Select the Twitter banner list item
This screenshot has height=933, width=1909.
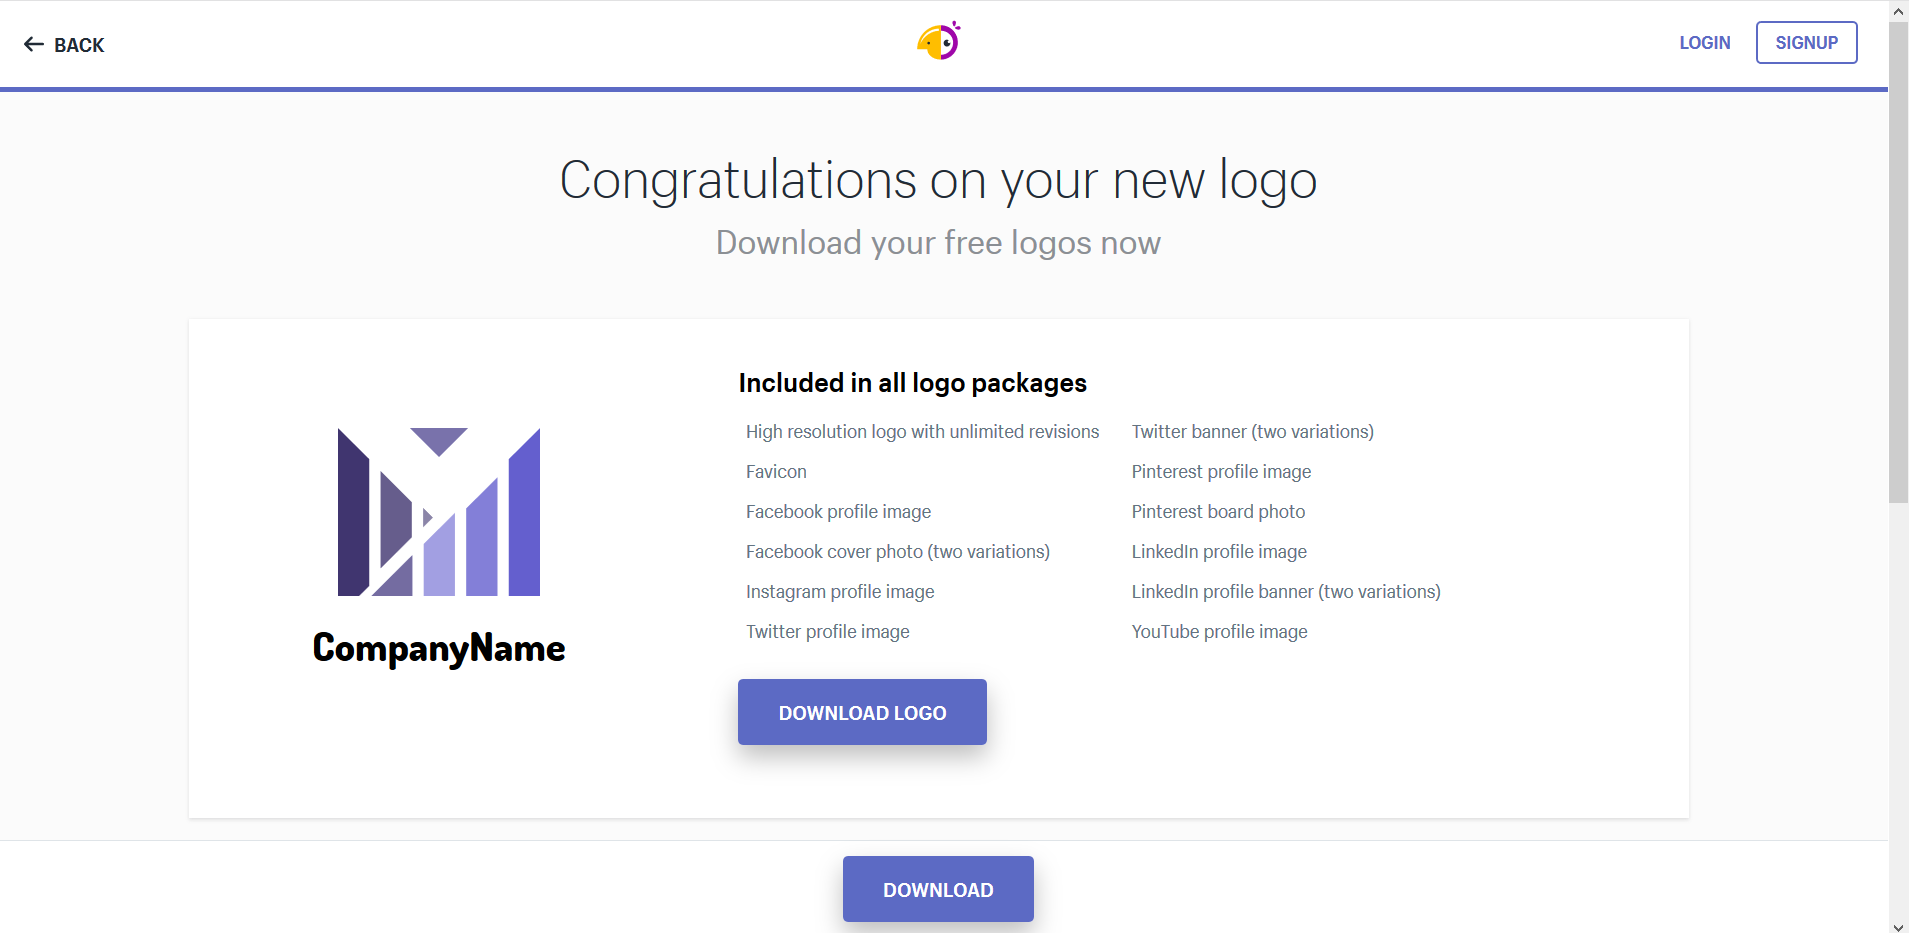coord(1252,432)
